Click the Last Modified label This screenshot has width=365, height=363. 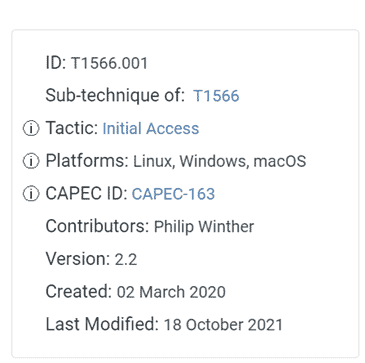102,324
